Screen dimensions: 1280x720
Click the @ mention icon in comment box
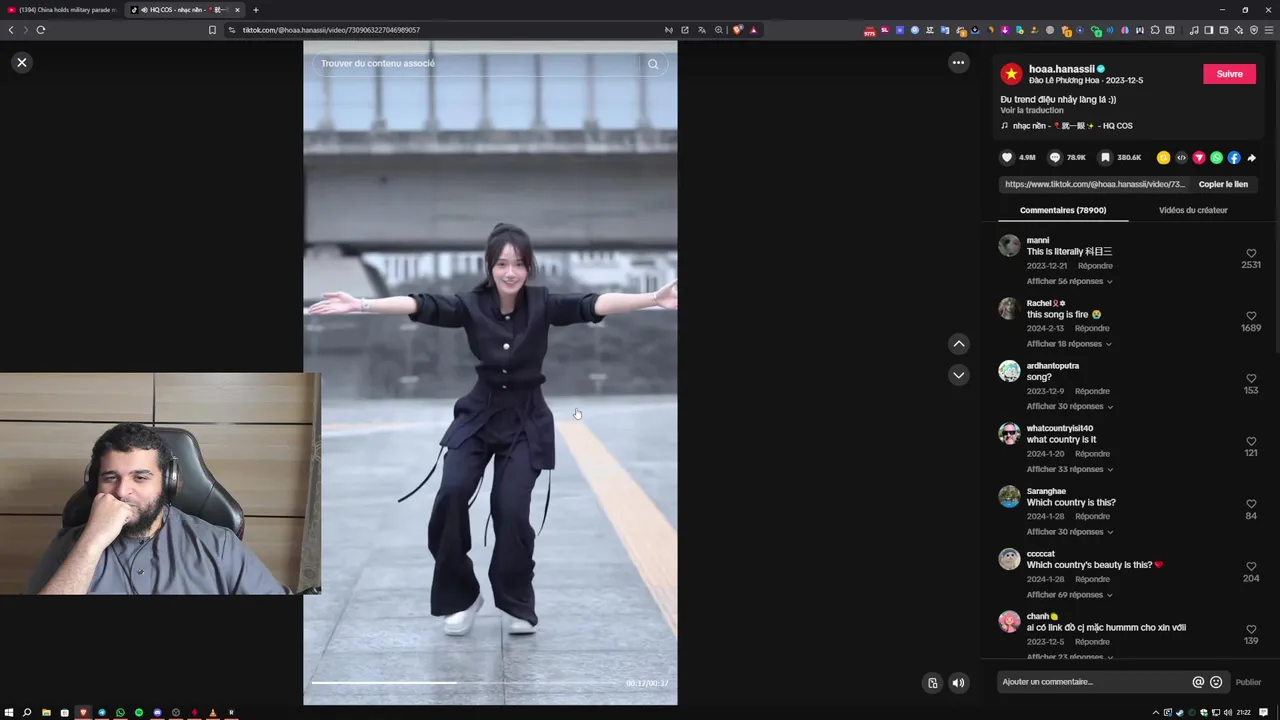[x=1198, y=682]
